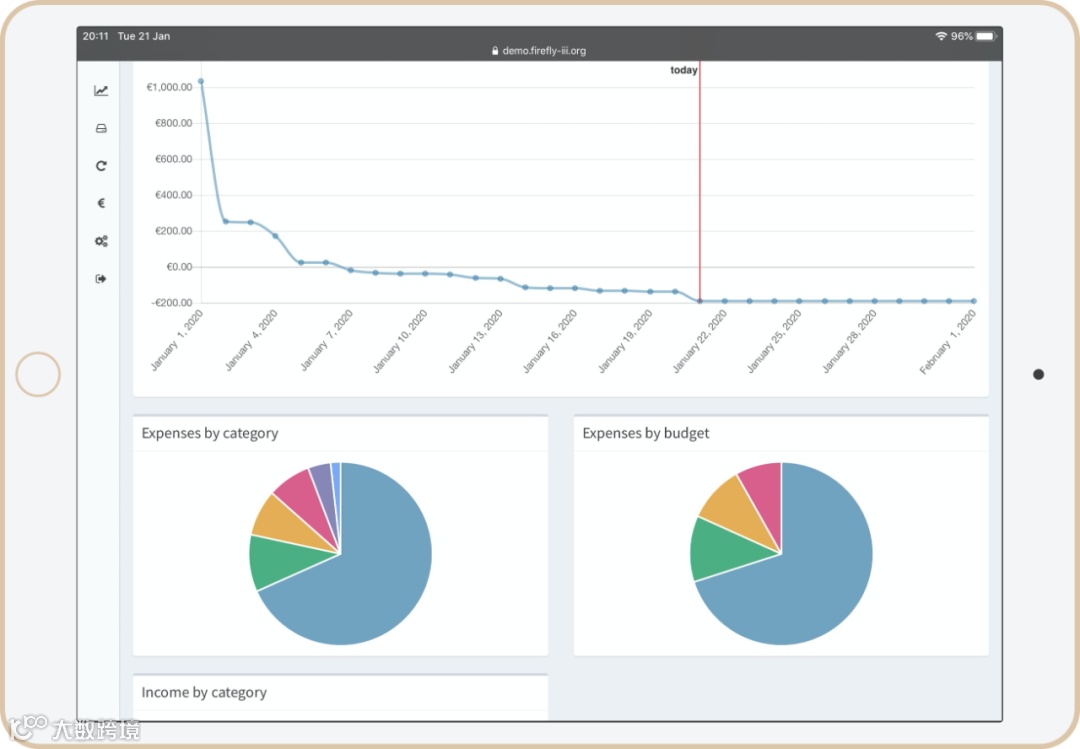This screenshot has height=749, width=1080.
Task: Click the €800.00 y-axis label
Action: [x=174, y=123]
